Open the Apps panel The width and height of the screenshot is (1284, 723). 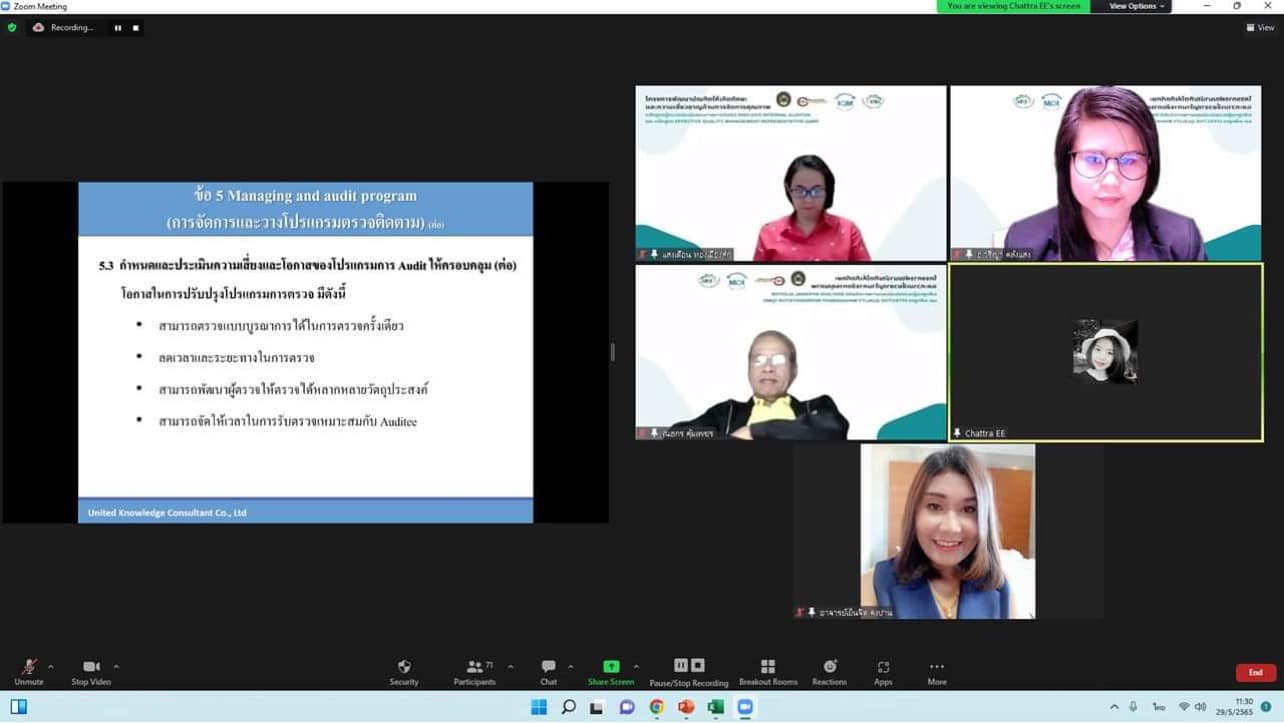click(x=883, y=671)
